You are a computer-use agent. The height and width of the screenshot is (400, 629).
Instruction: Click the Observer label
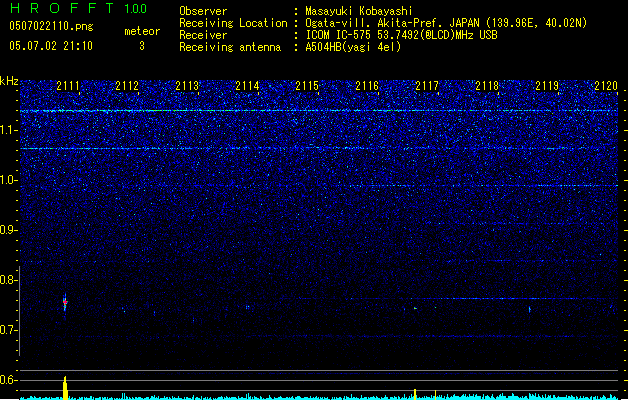click(x=203, y=11)
